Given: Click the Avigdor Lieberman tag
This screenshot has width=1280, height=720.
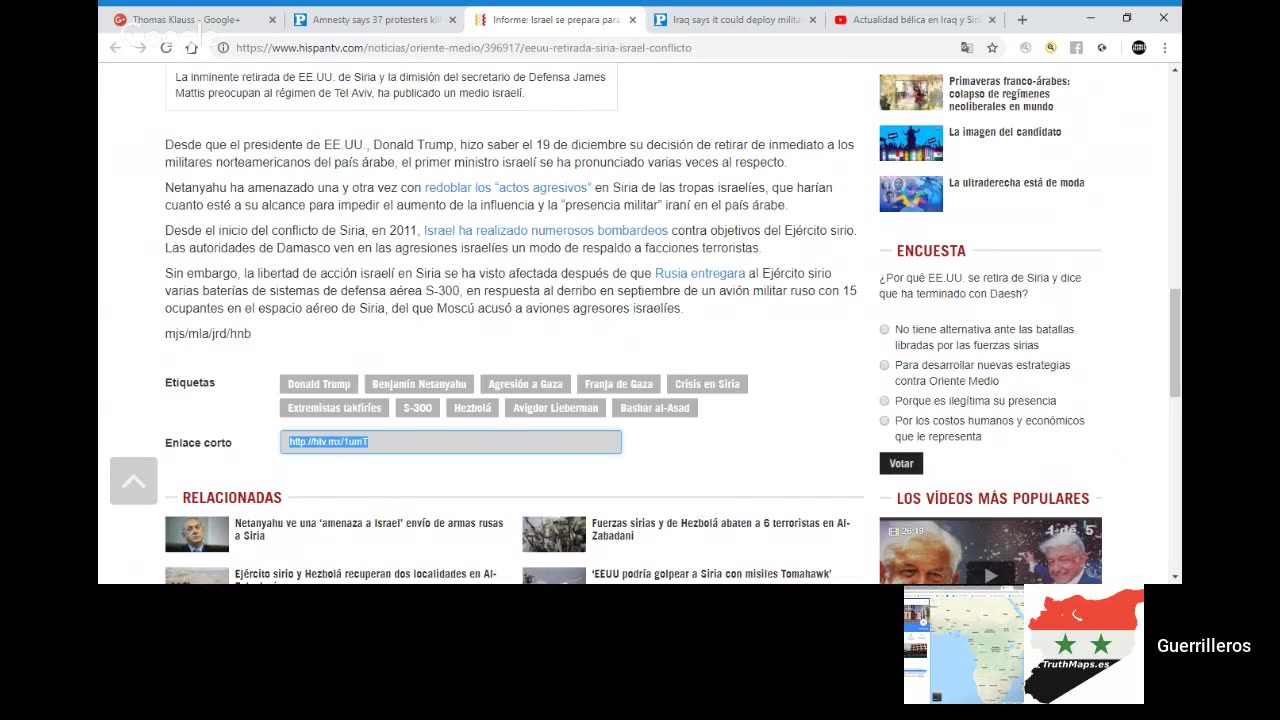Looking at the screenshot, I should 555,408.
